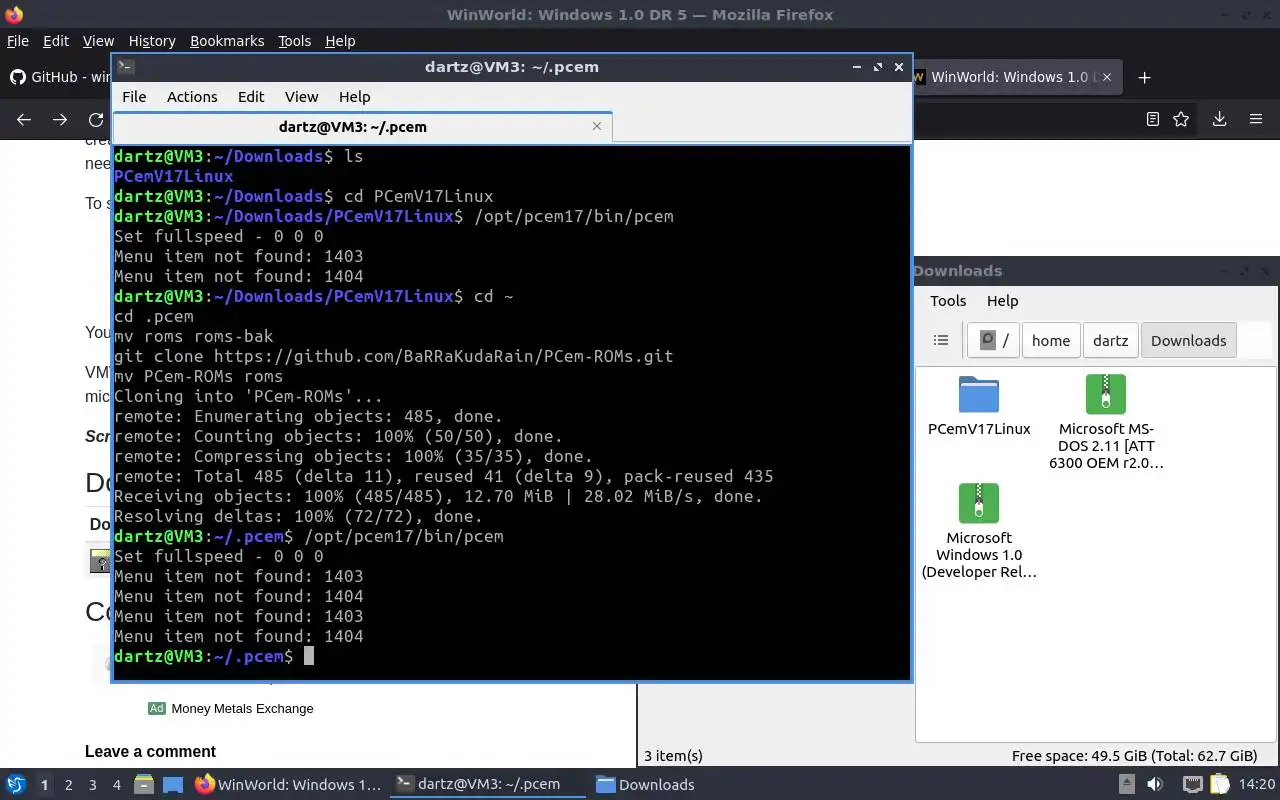This screenshot has width=1280, height=800.
Task: Open the volume control tray icon
Action: pos(1155,784)
